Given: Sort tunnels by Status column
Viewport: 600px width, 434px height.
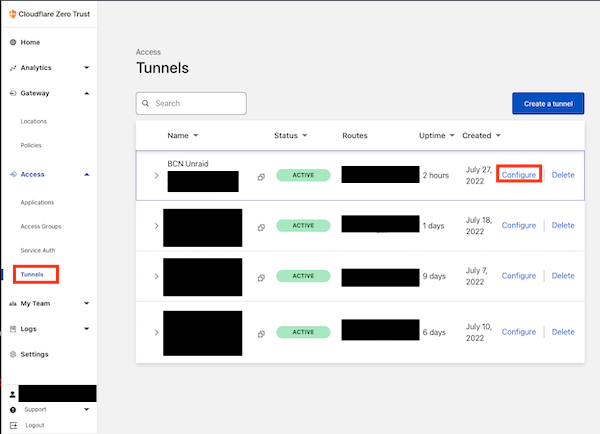Looking at the screenshot, I should tap(290, 135).
